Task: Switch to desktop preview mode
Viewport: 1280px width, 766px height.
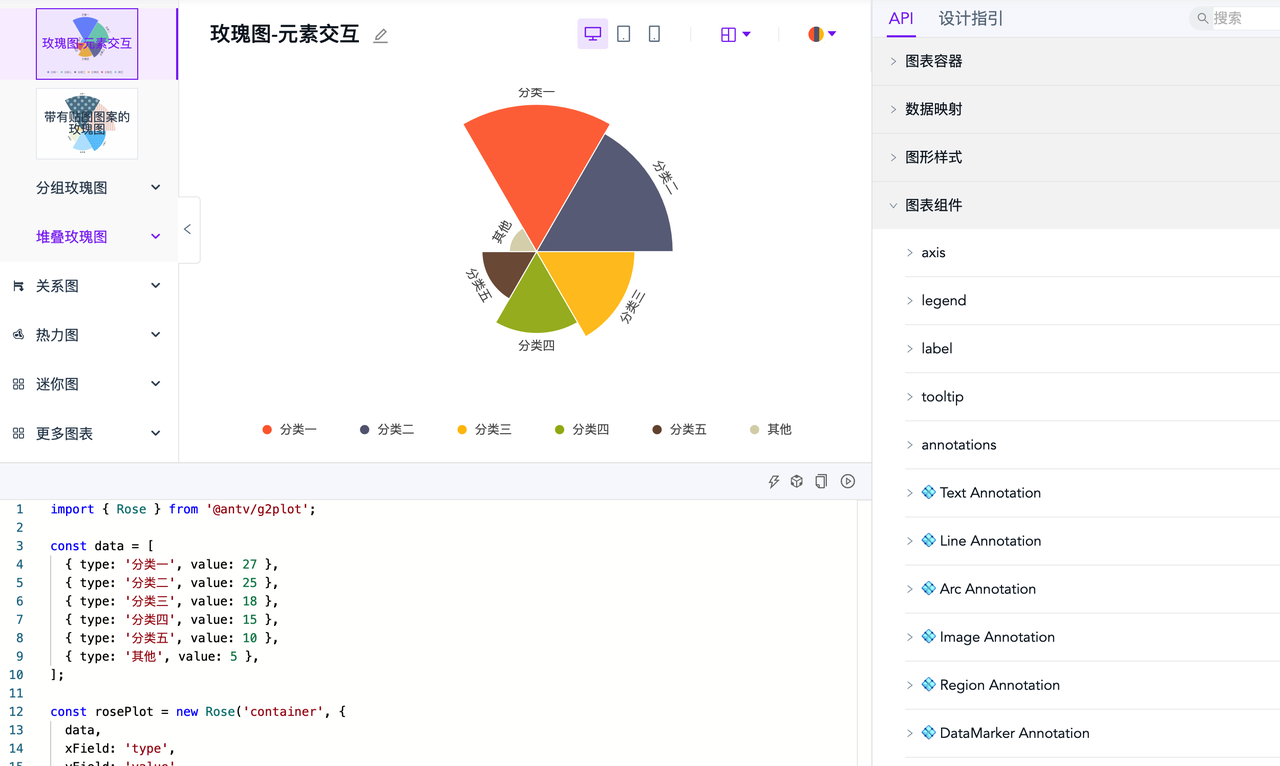Action: click(x=593, y=34)
